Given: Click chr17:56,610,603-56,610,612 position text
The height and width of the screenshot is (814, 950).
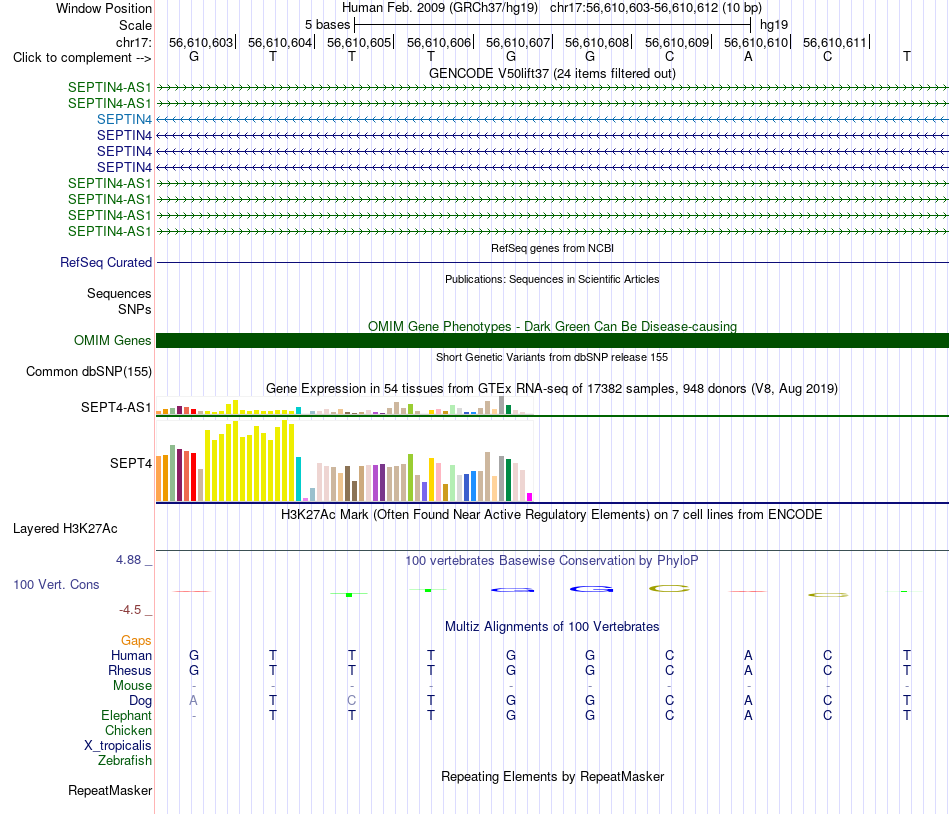Looking at the screenshot, I should pyautogui.click(x=656, y=8).
